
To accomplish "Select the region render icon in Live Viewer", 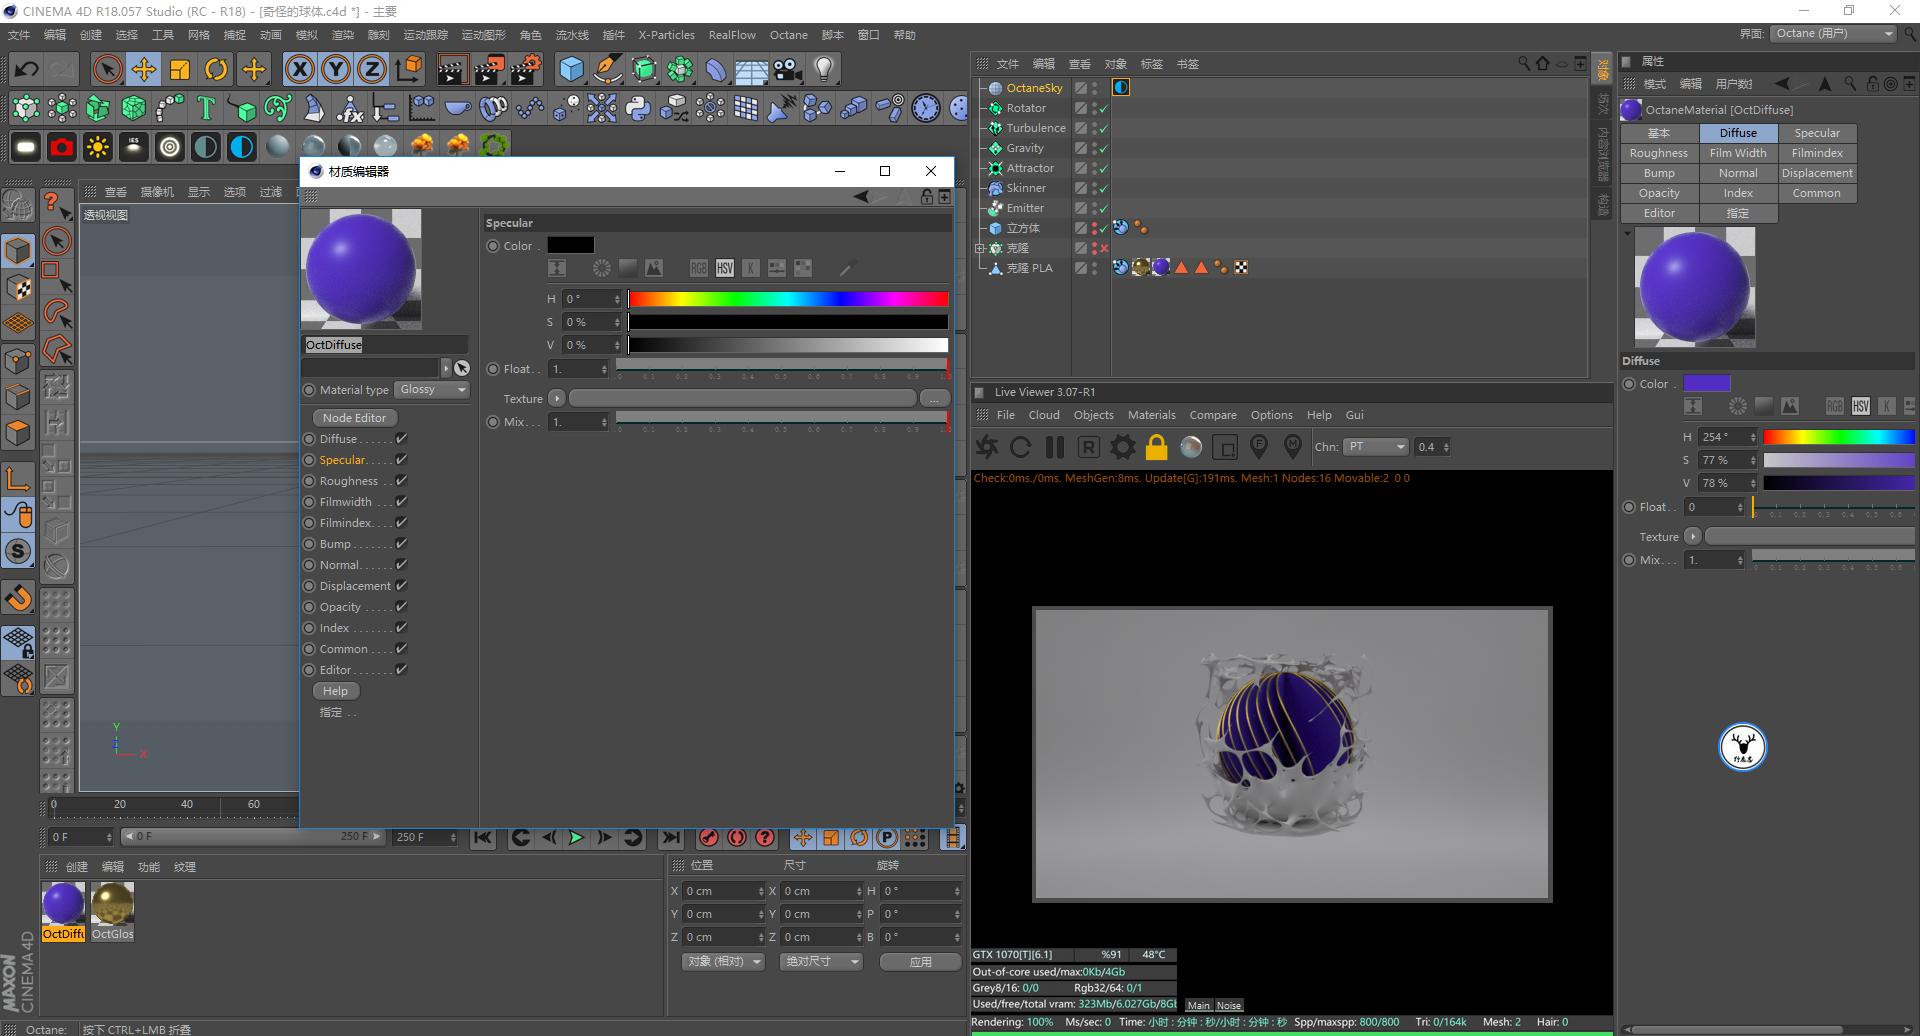I will tap(1225, 447).
